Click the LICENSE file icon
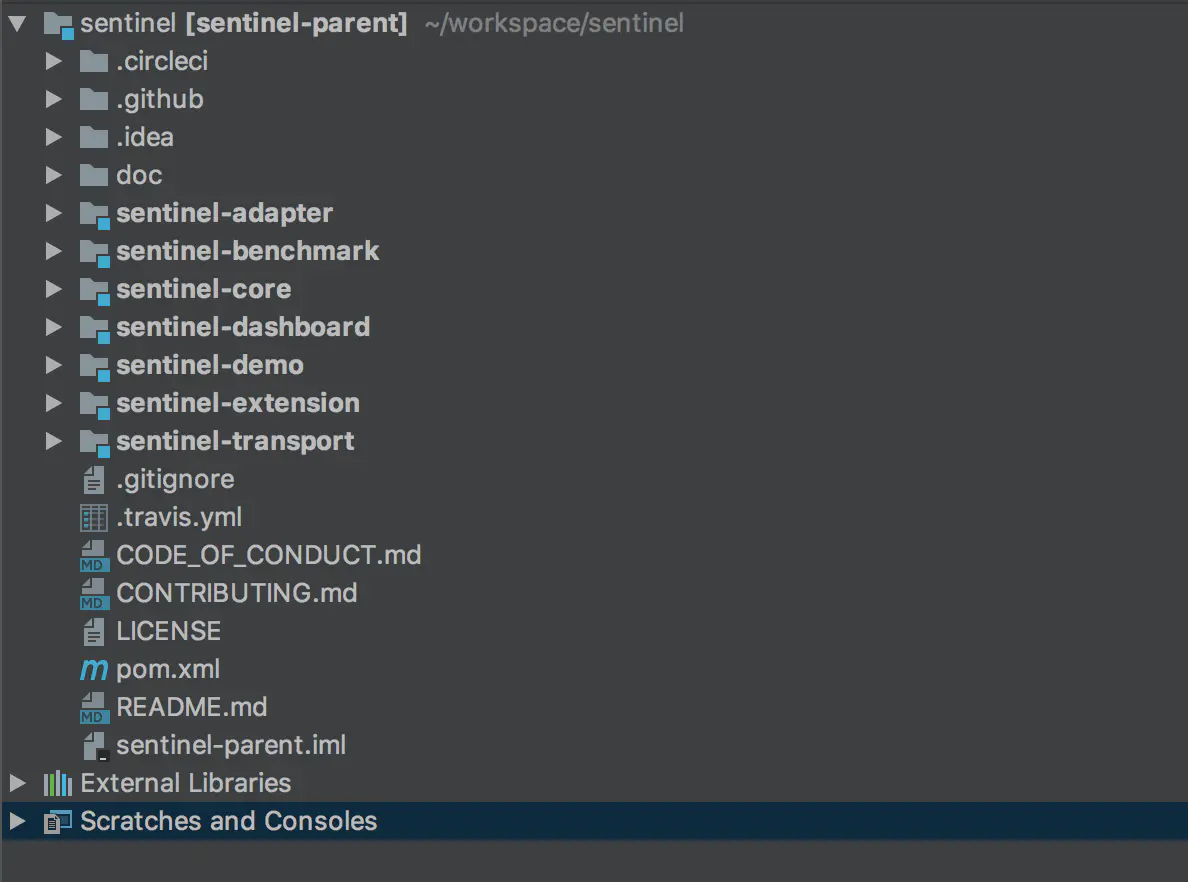The width and height of the screenshot is (1188, 882). (x=92, y=631)
